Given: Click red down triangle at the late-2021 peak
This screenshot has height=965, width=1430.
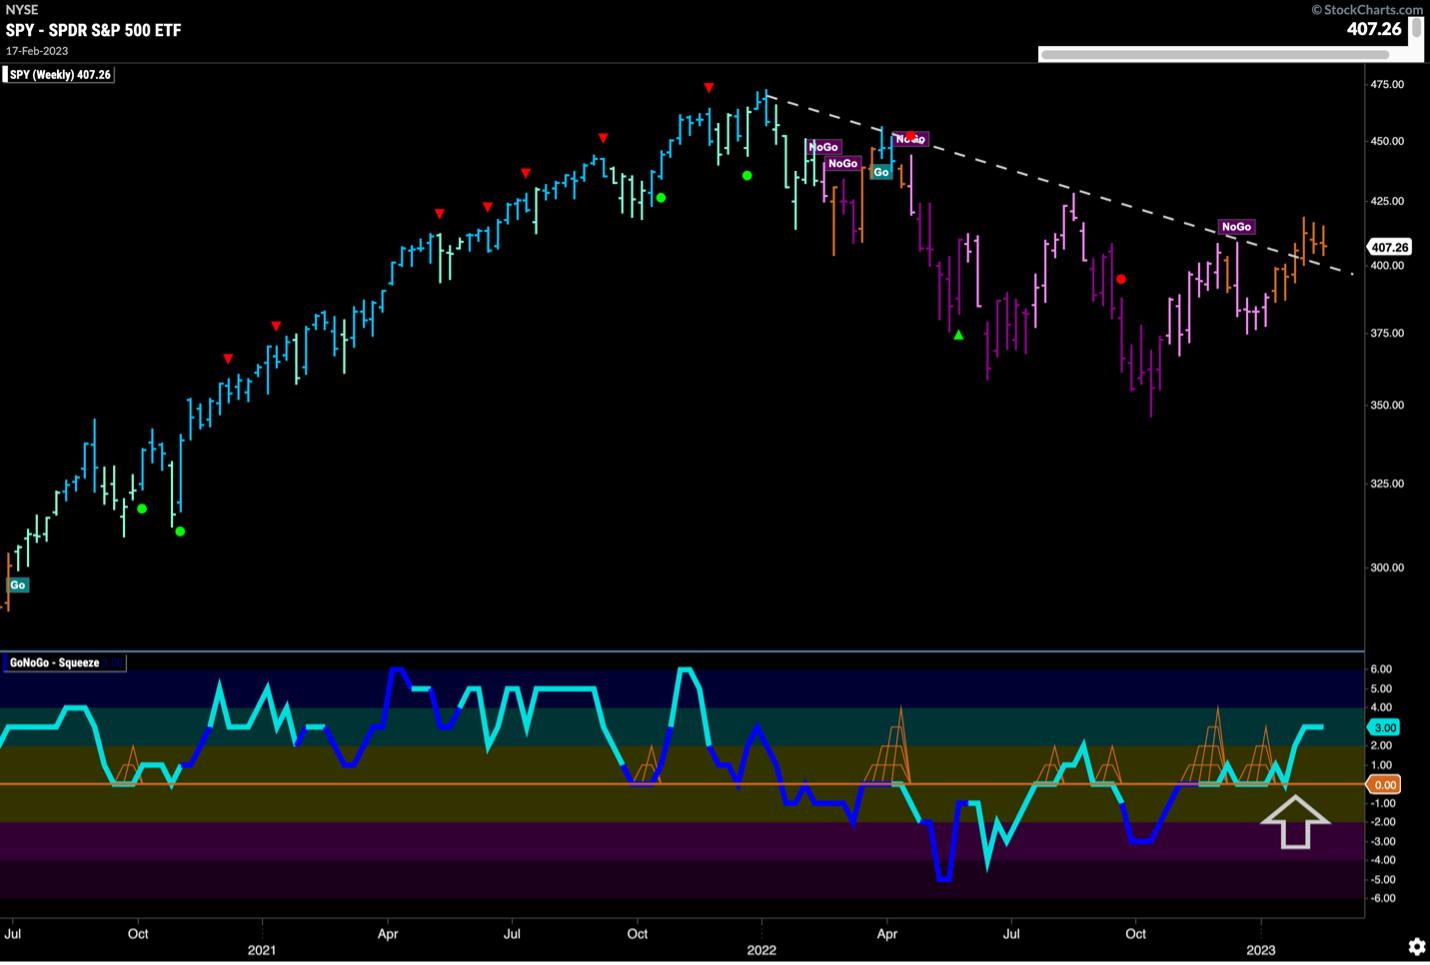Looking at the screenshot, I should [709, 88].
